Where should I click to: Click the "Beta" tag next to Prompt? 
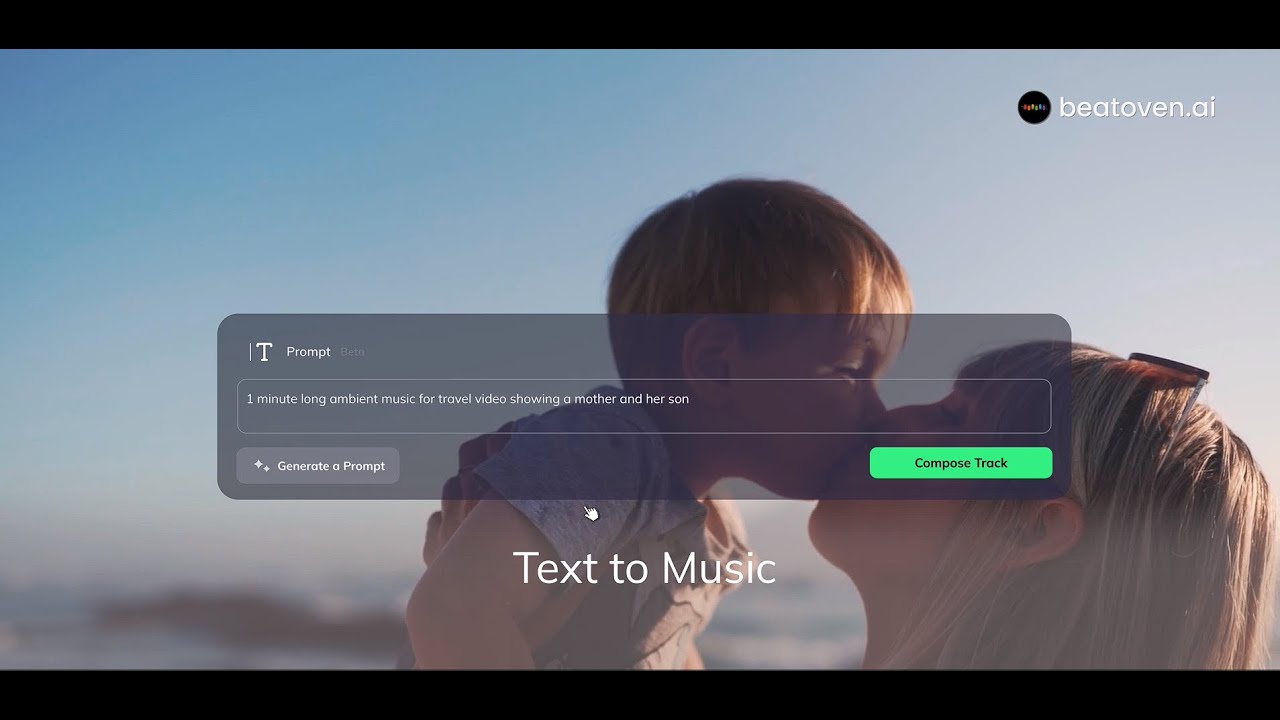(x=352, y=352)
